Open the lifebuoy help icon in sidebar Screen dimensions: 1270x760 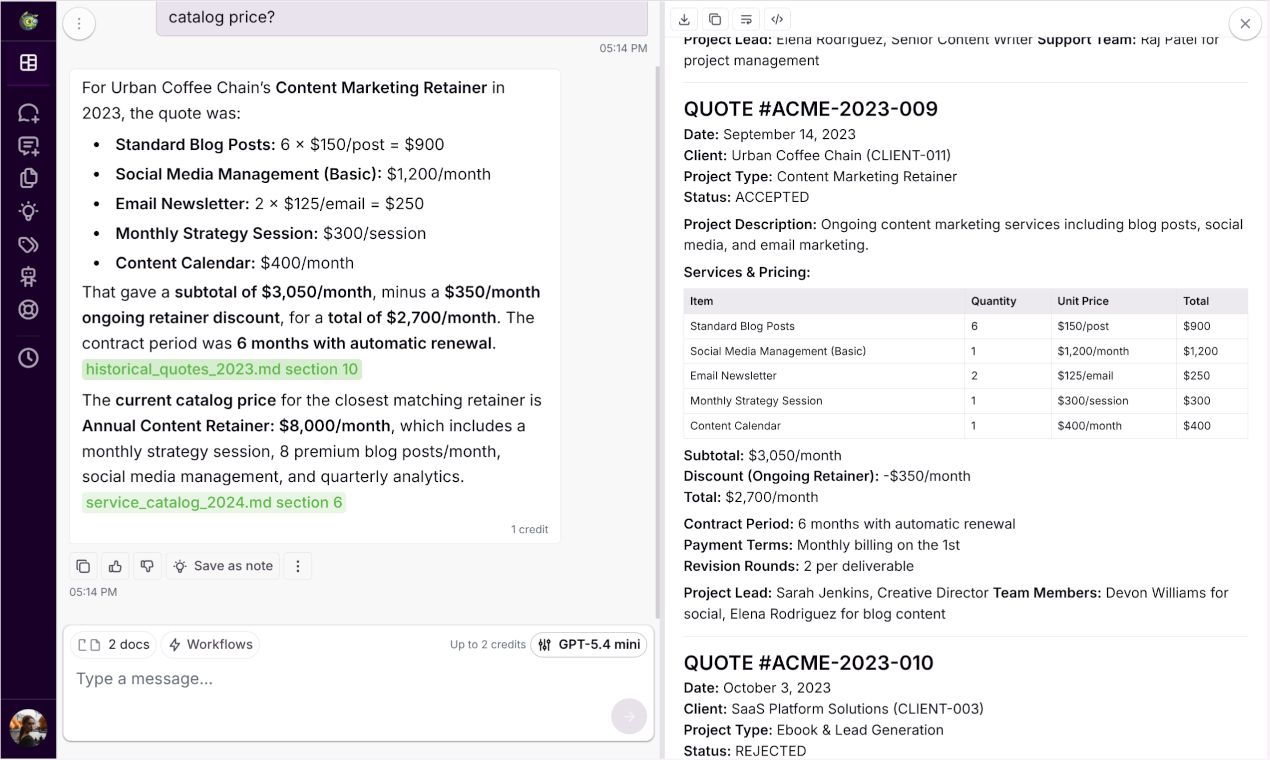click(x=28, y=310)
